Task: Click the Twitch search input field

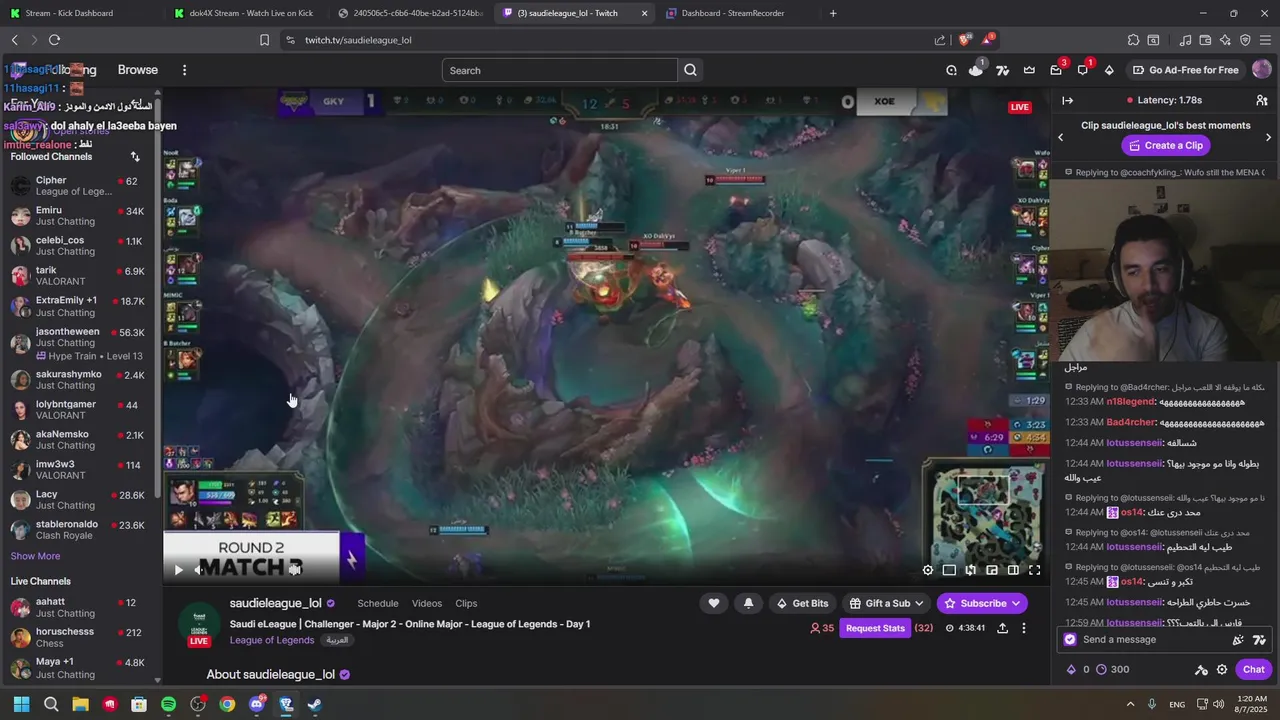Action: [x=560, y=70]
